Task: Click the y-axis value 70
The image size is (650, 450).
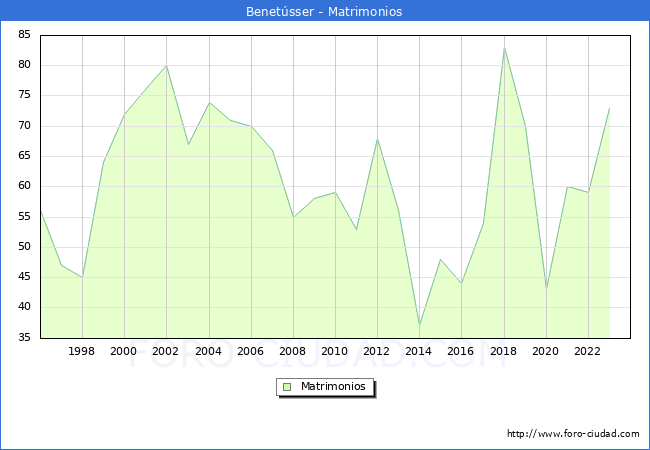Action: pyautogui.click(x=24, y=126)
